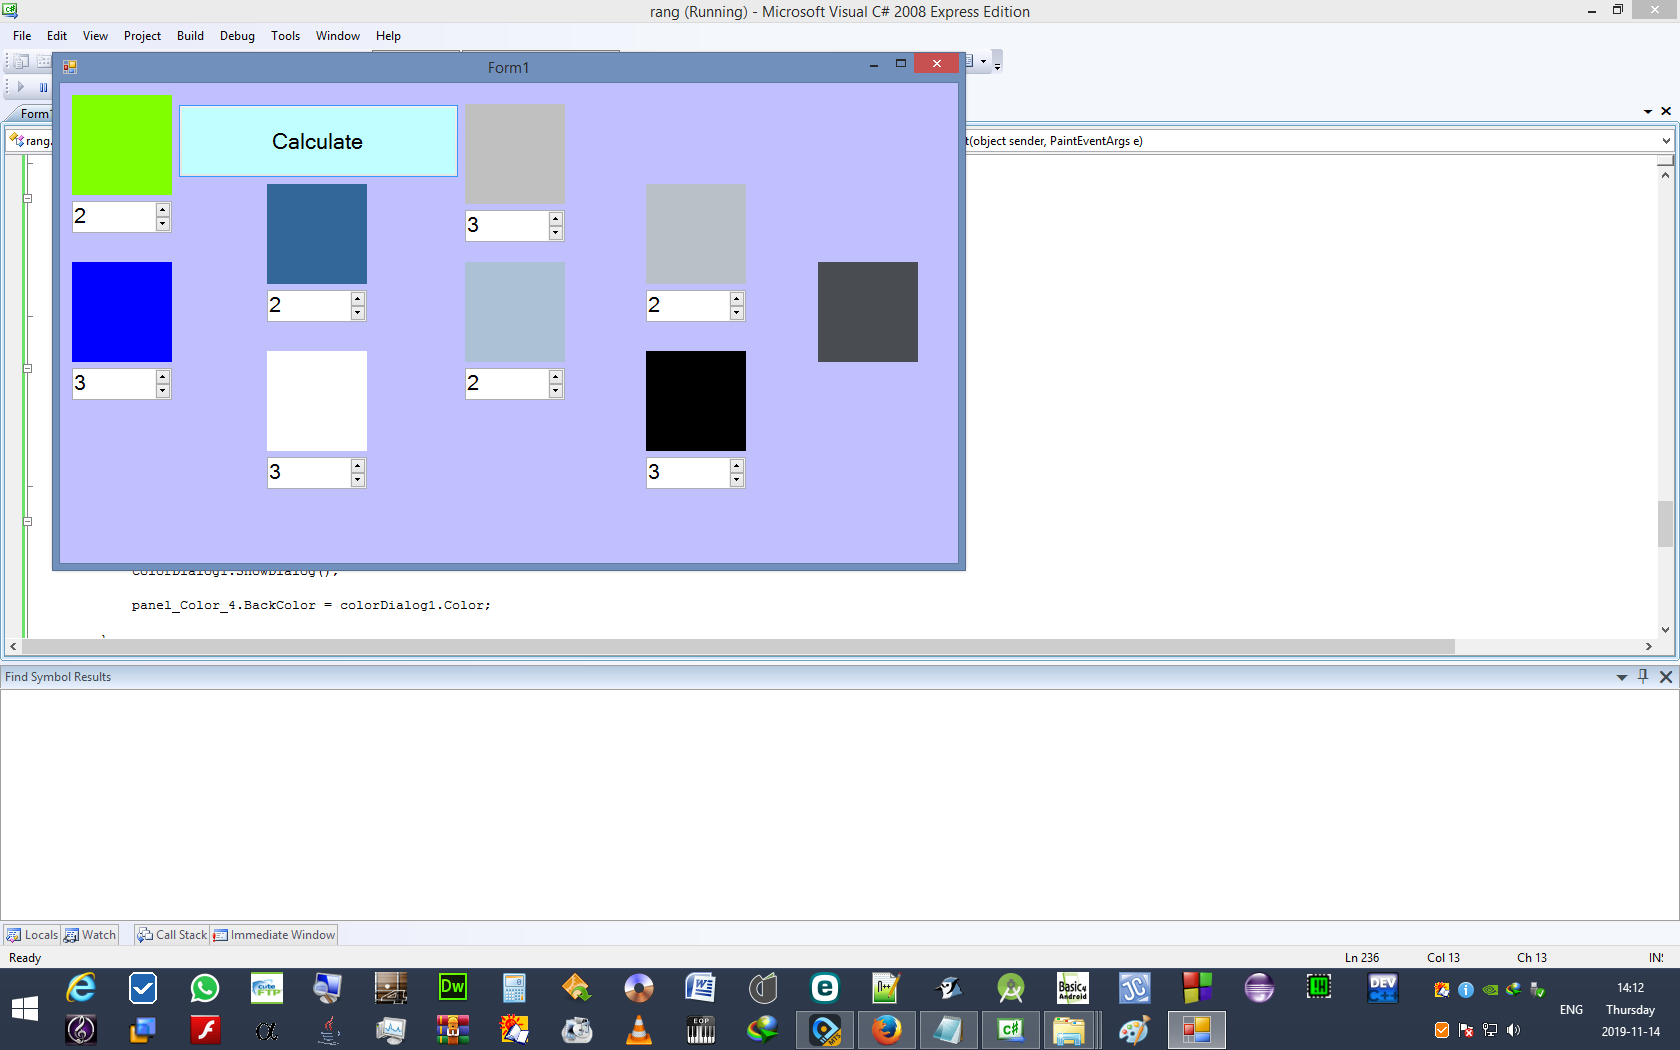Launch VLC media player from the taskbar
1680x1050 pixels.
click(x=638, y=1029)
